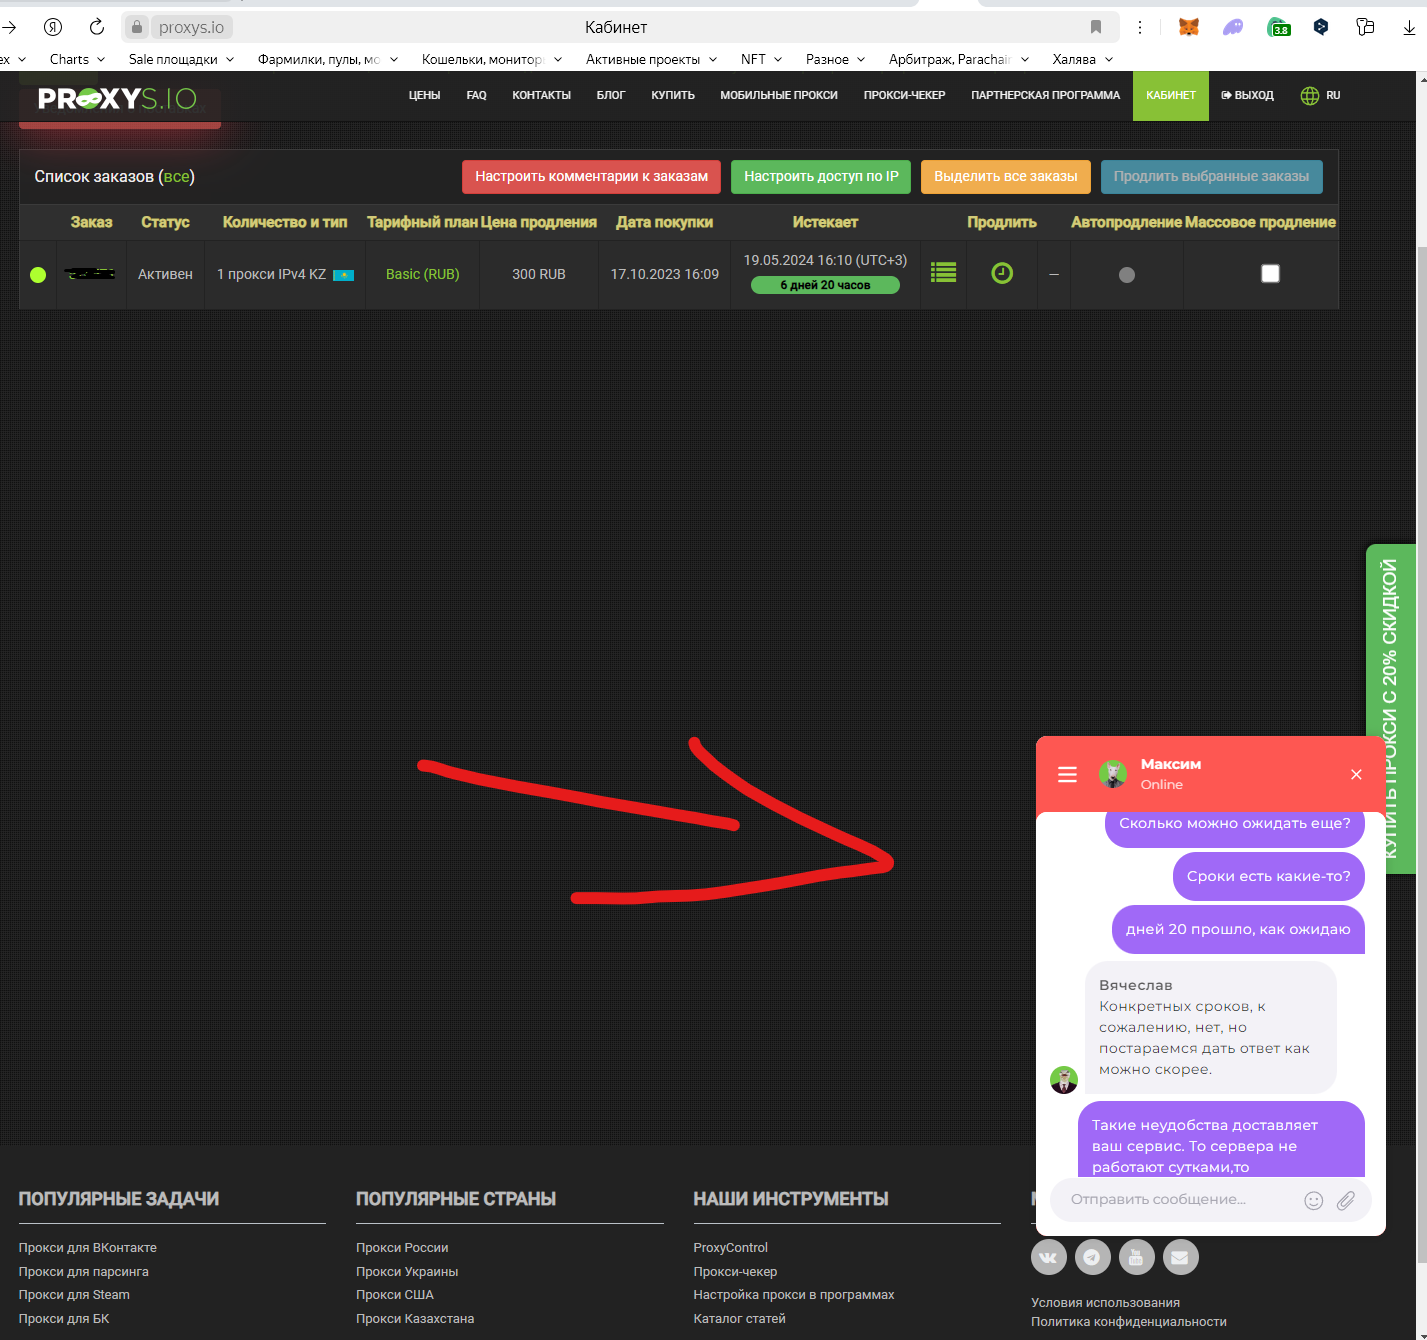Screen dimensions: 1427x1340
Task: Click the clock icon to extend the order
Action: 1002,273
